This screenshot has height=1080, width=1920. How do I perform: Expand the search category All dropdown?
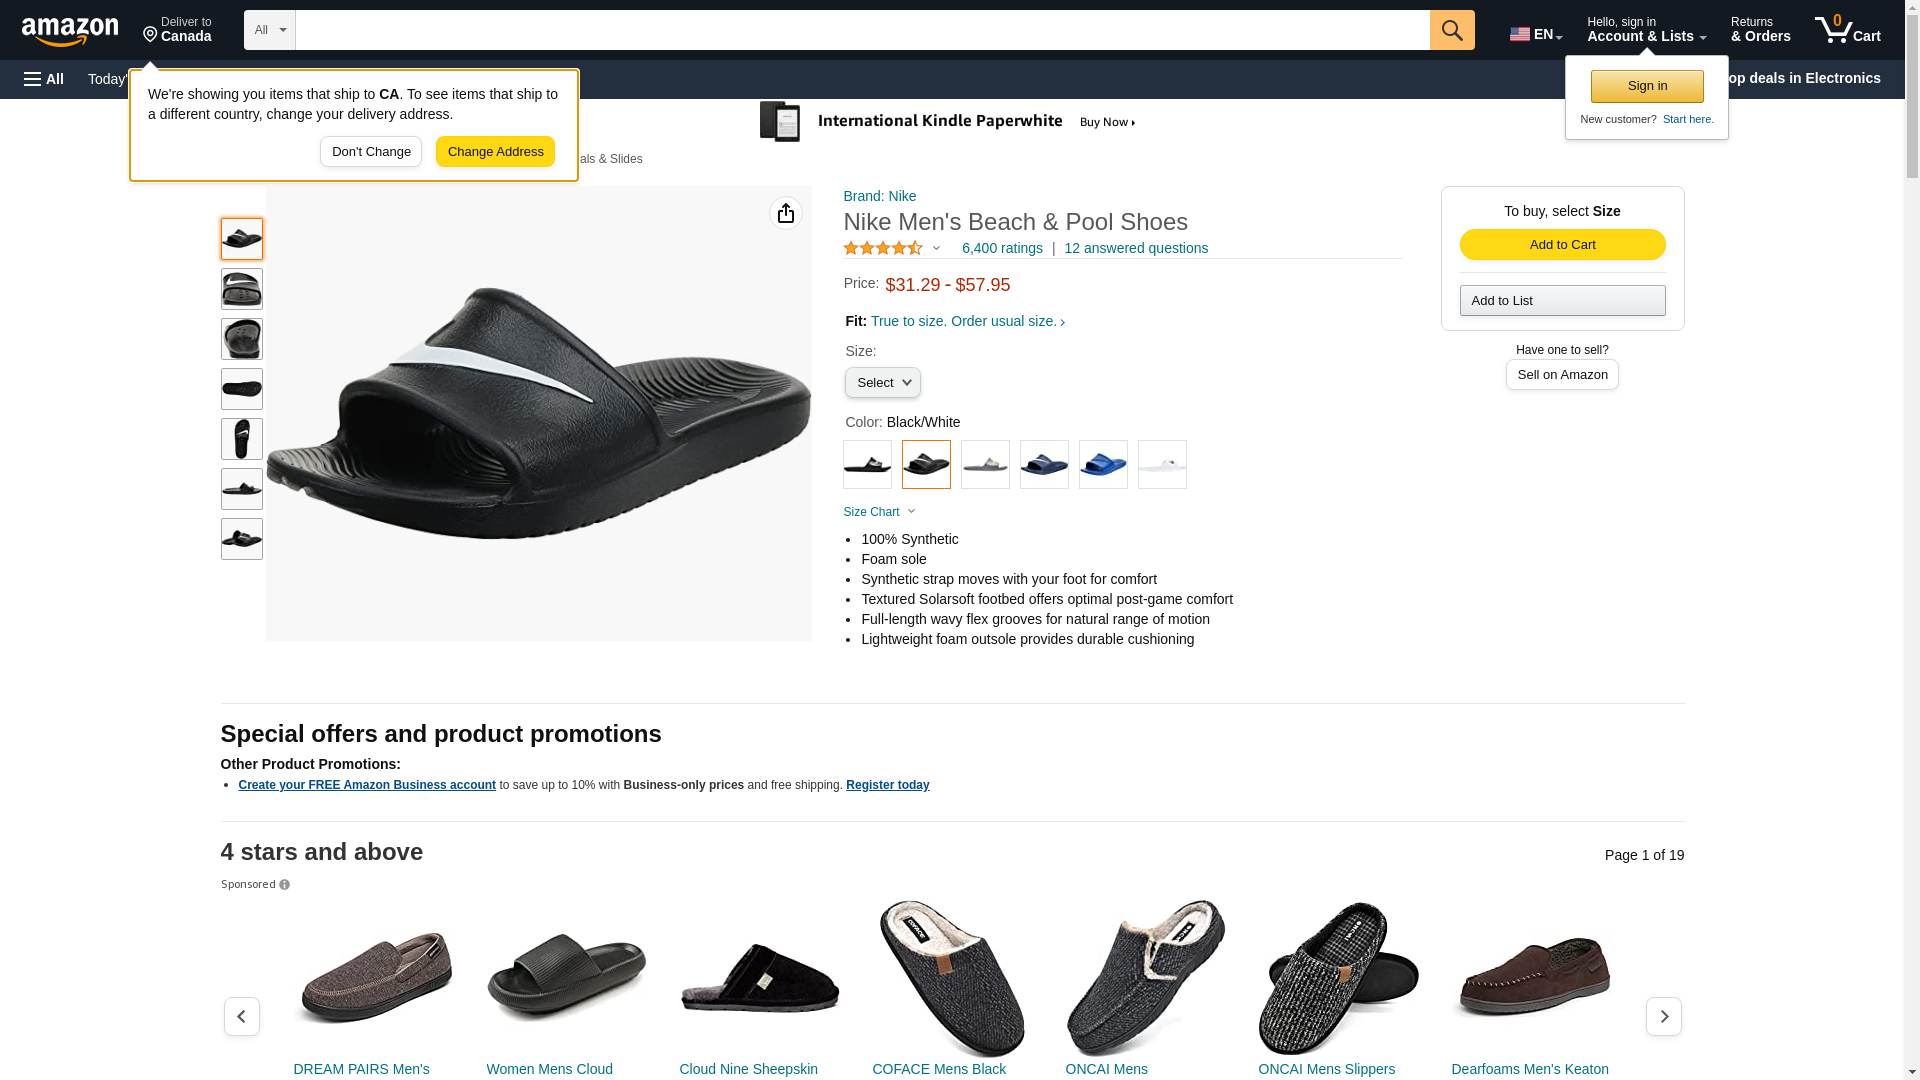click(x=269, y=30)
